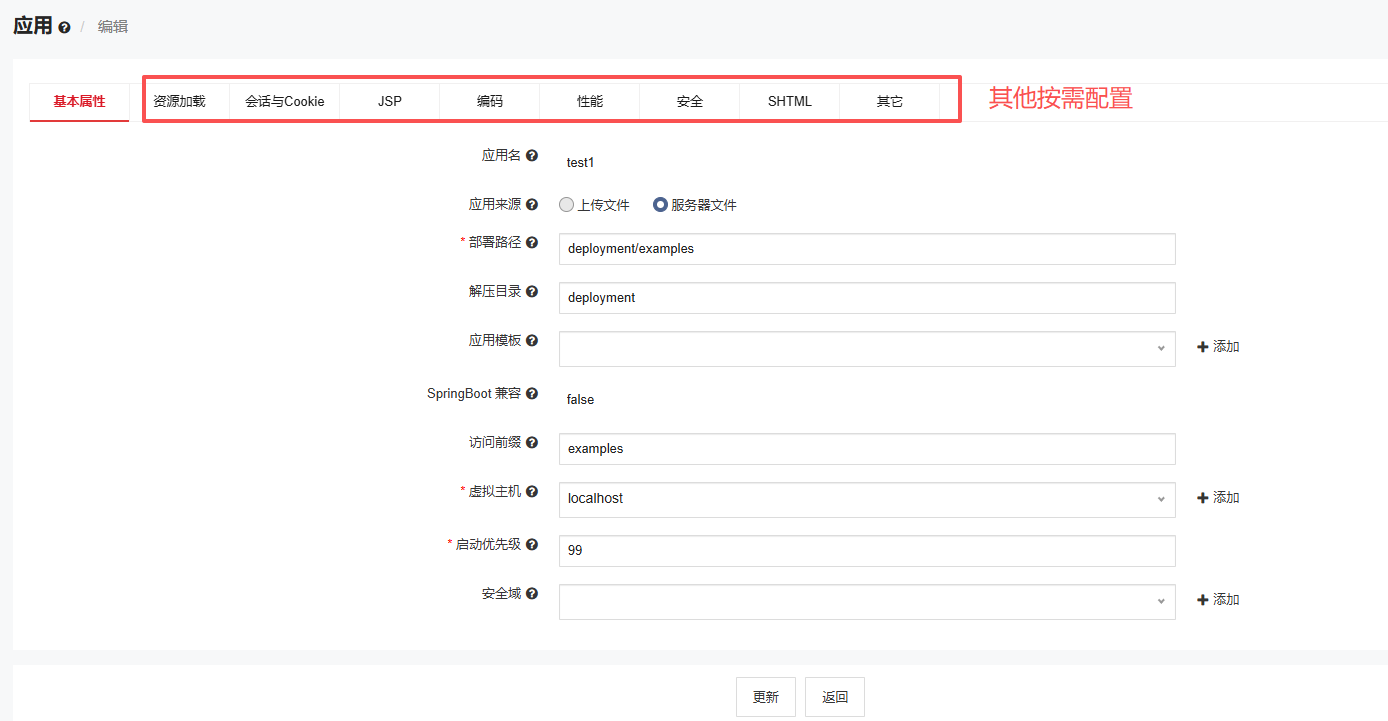The width and height of the screenshot is (1388, 721).
Task: Open the 虚拟主机 localhost dropdown
Action: (867, 499)
